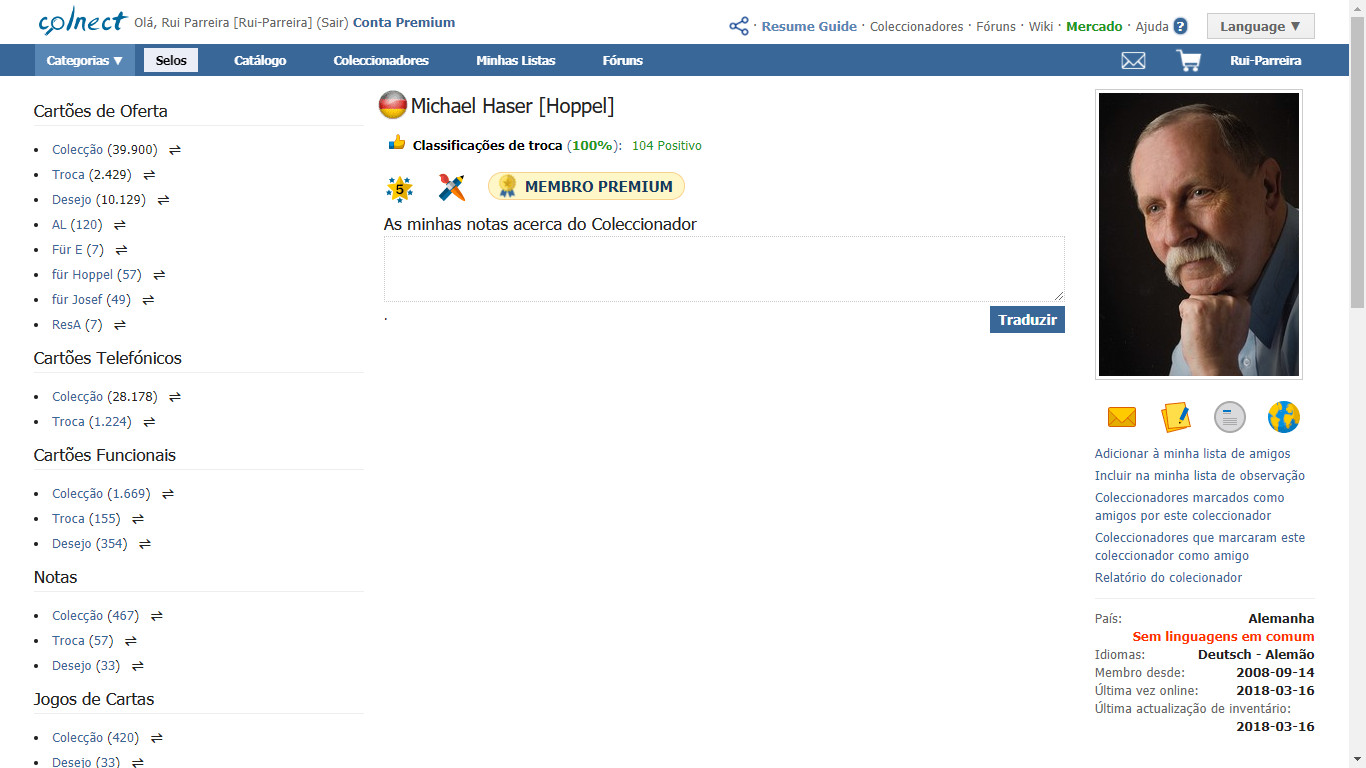
Task: Open the Rui-Parreira account menu
Action: (x=1265, y=61)
